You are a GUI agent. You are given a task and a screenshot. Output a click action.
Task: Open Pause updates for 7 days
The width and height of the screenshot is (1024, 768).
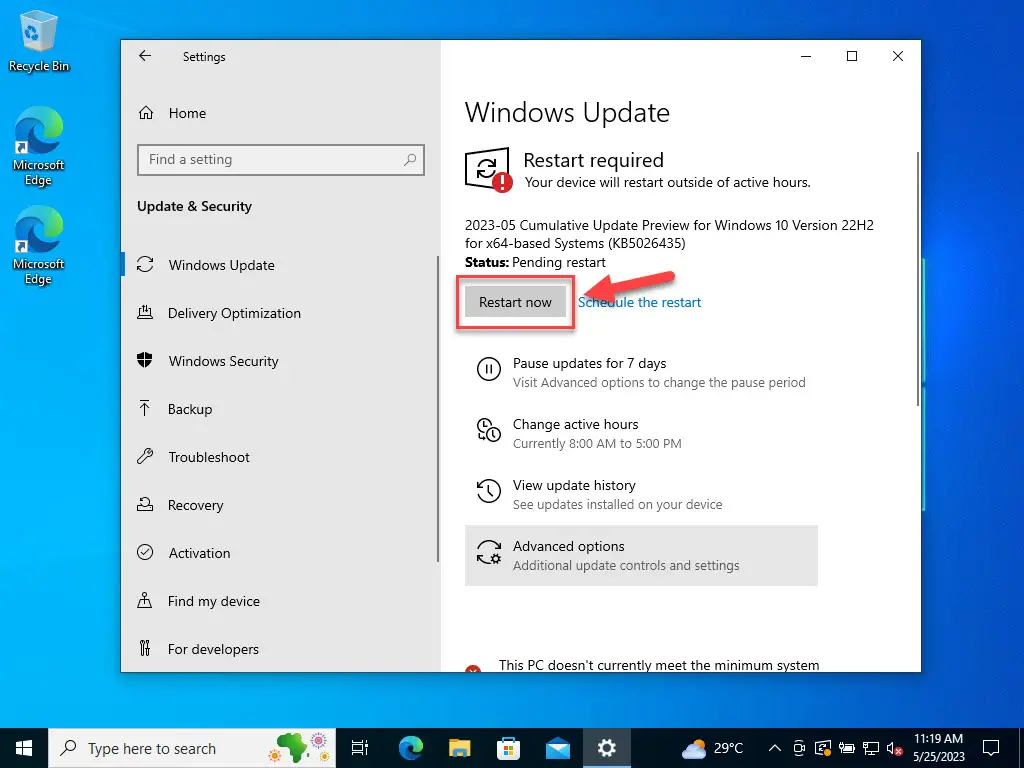(641, 372)
